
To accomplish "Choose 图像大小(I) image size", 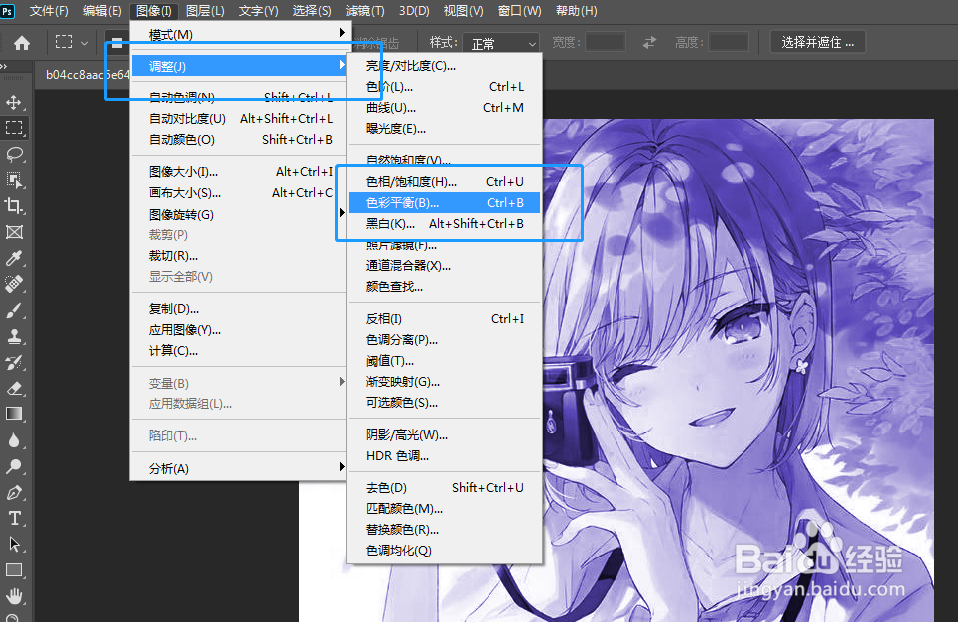I will 238,172.
